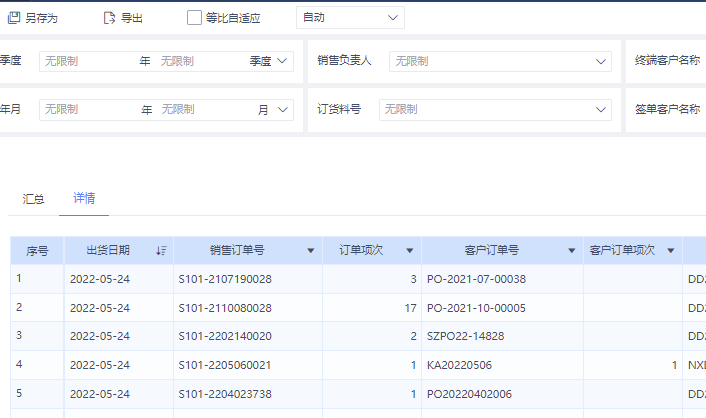Screen dimensions: 706x418
Task: Click the 另存为 label text
Action: 41,18
